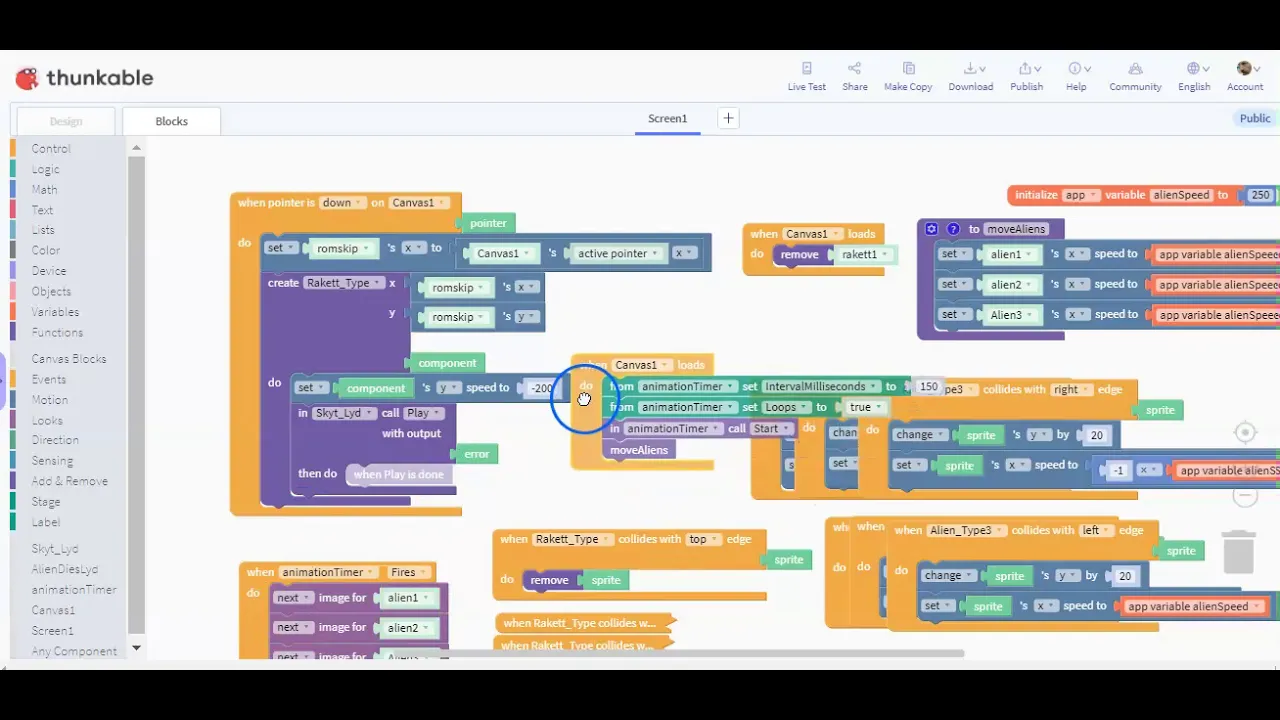Open the Objects block category
The width and height of the screenshot is (1280, 720).
tap(51, 291)
